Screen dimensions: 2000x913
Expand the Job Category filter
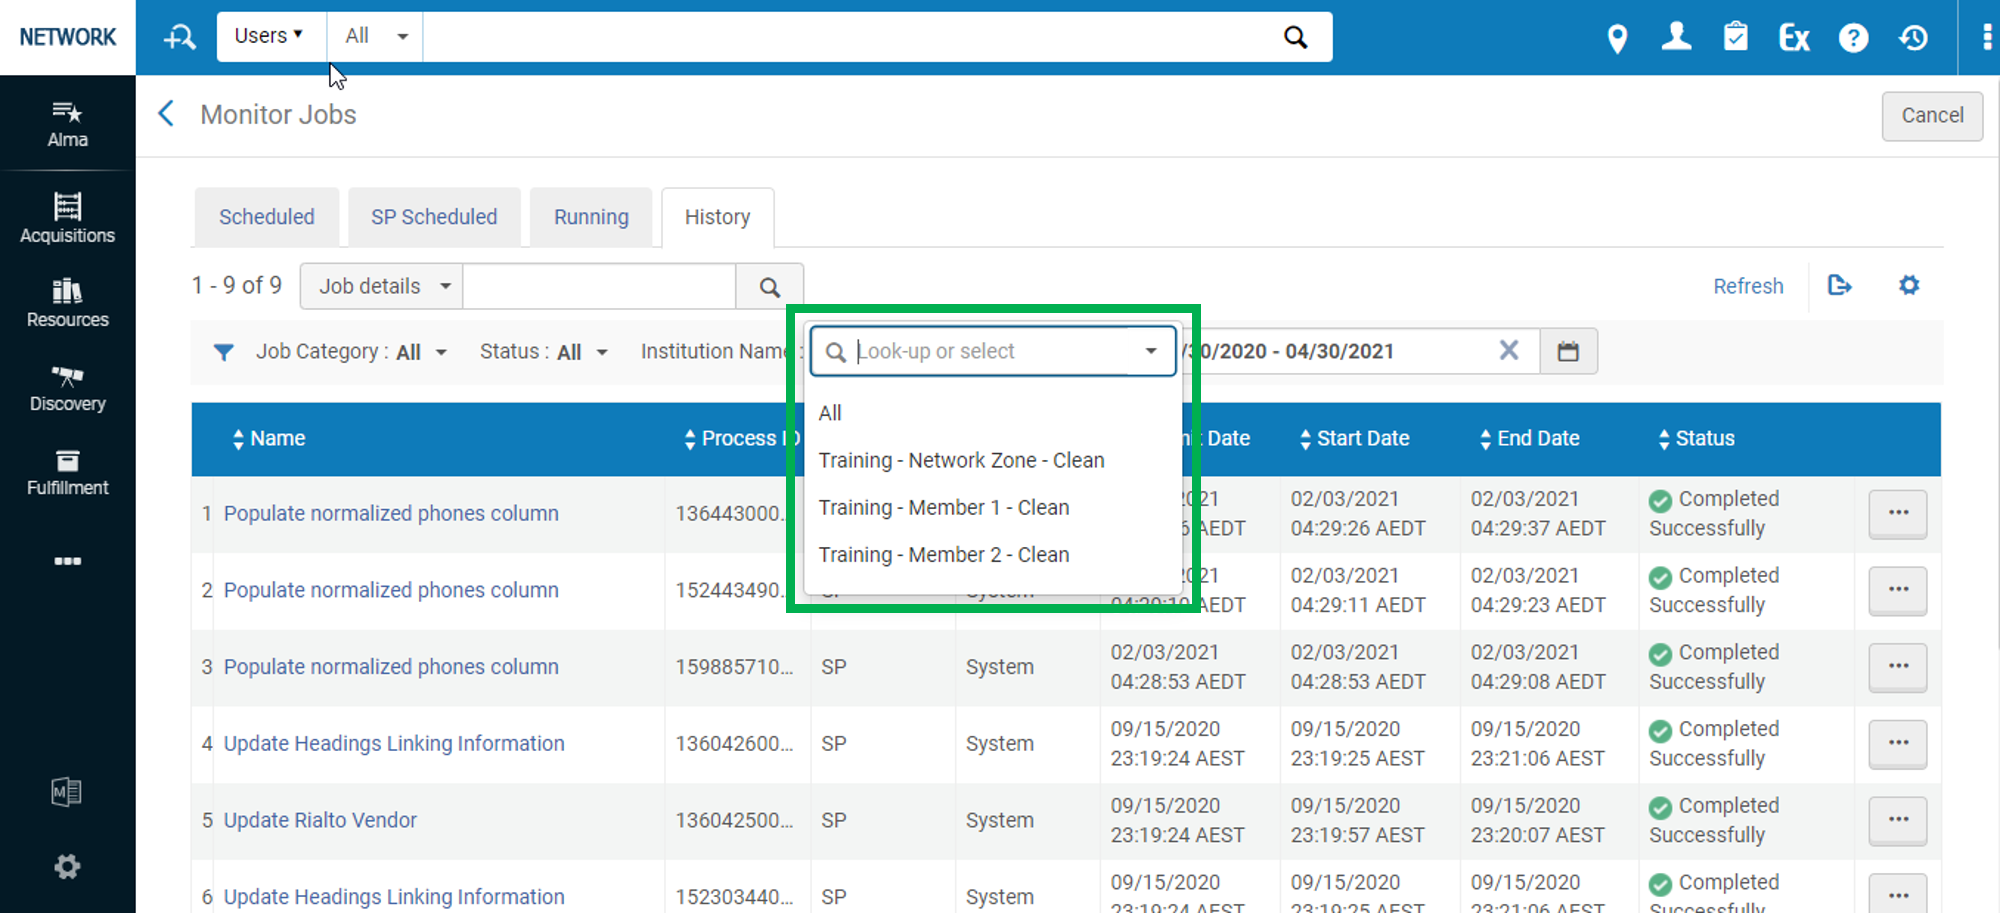351,352
